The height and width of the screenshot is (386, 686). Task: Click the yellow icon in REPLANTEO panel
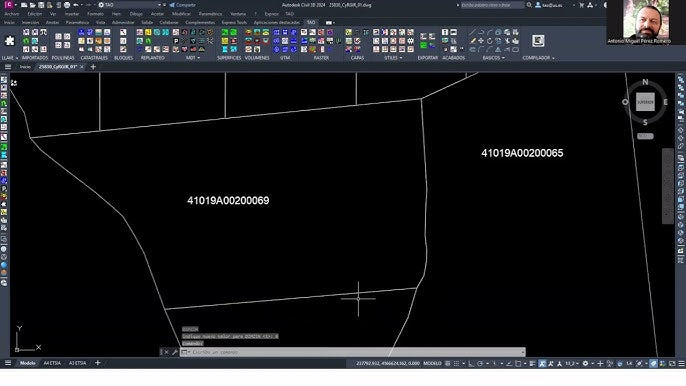click(x=148, y=32)
